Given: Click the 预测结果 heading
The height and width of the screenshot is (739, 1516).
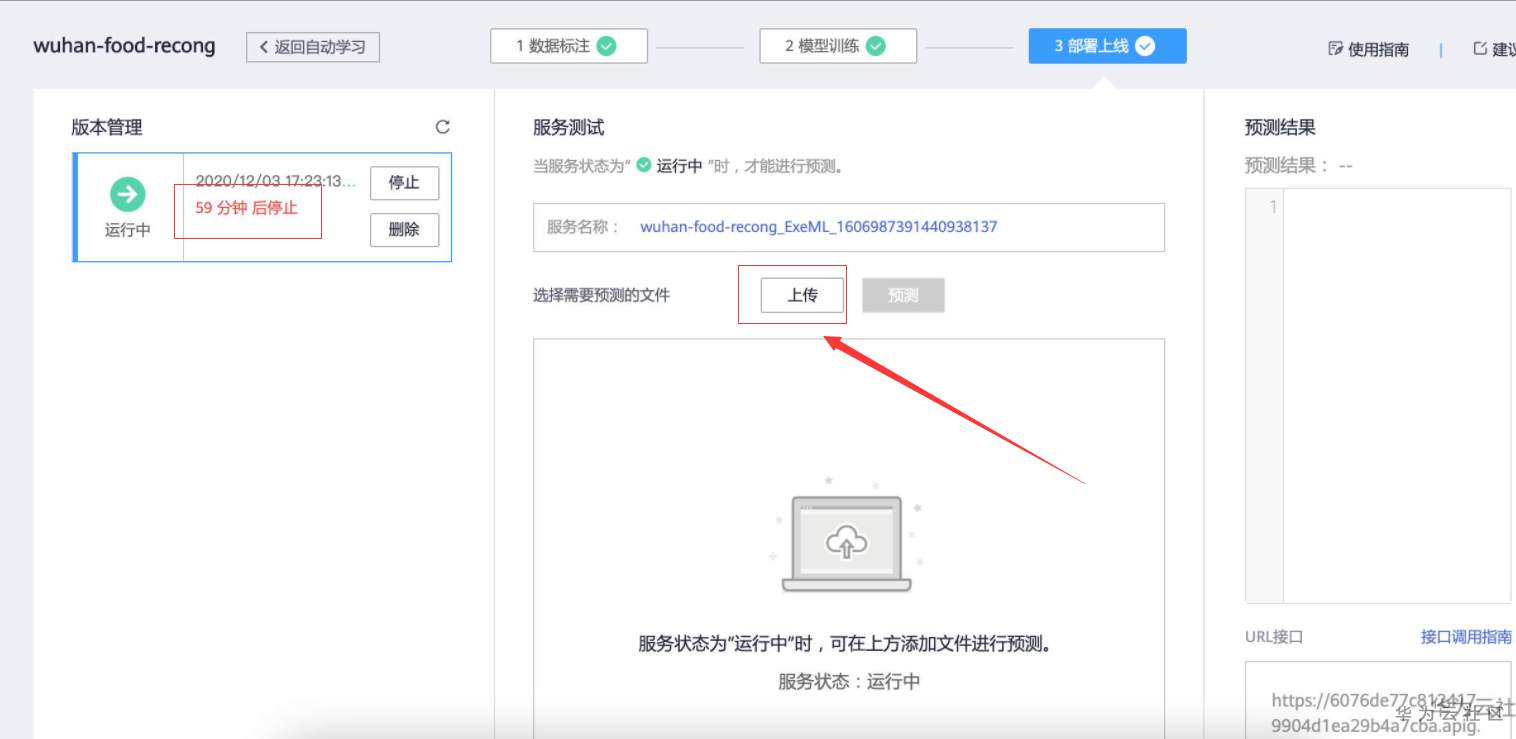Looking at the screenshot, I should pyautogui.click(x=1280, y=127).
